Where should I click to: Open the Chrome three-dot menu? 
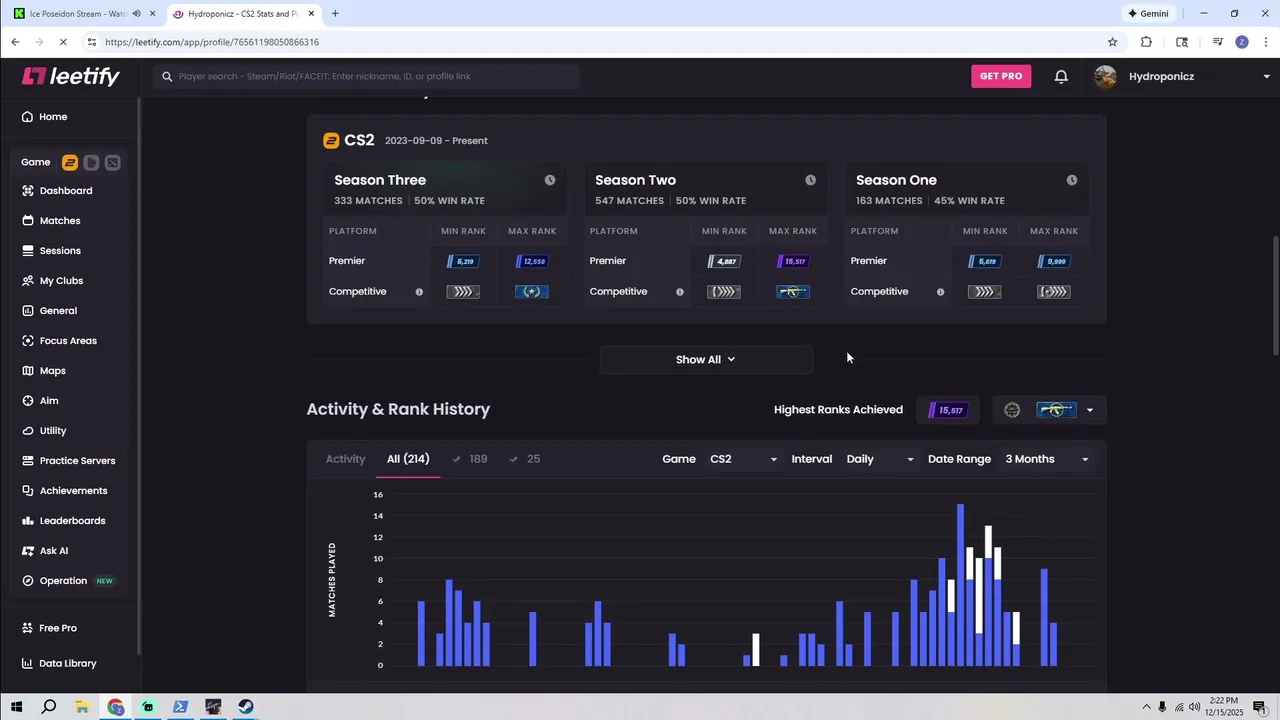pos(1266,42)
